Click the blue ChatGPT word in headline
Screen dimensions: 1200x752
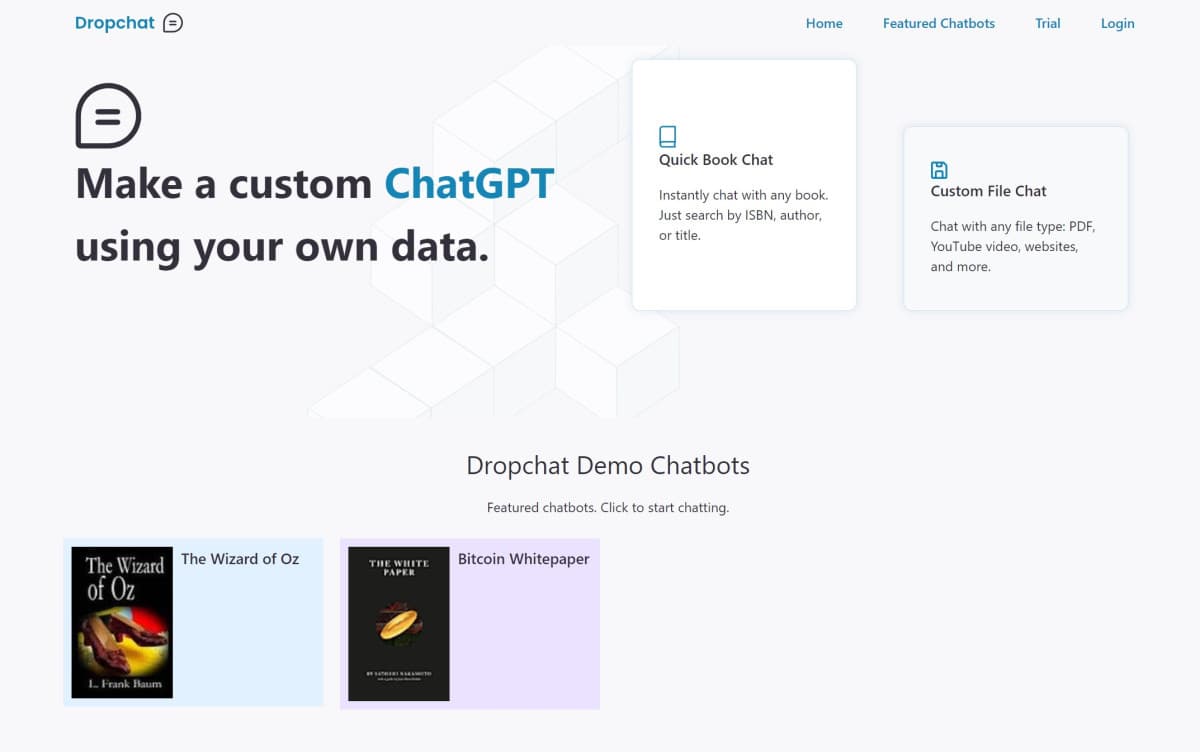[469, 184]
